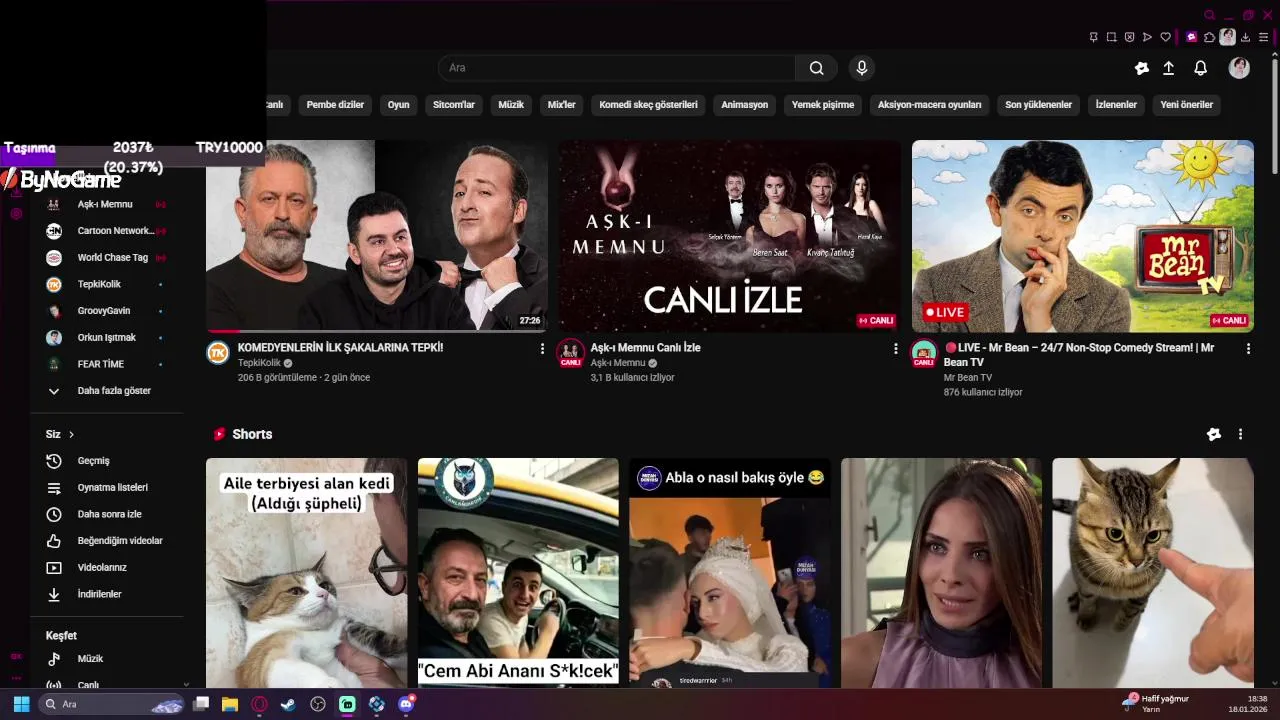Open Discord from the taskbar
1280x720 pixels.
coord(406,704)
